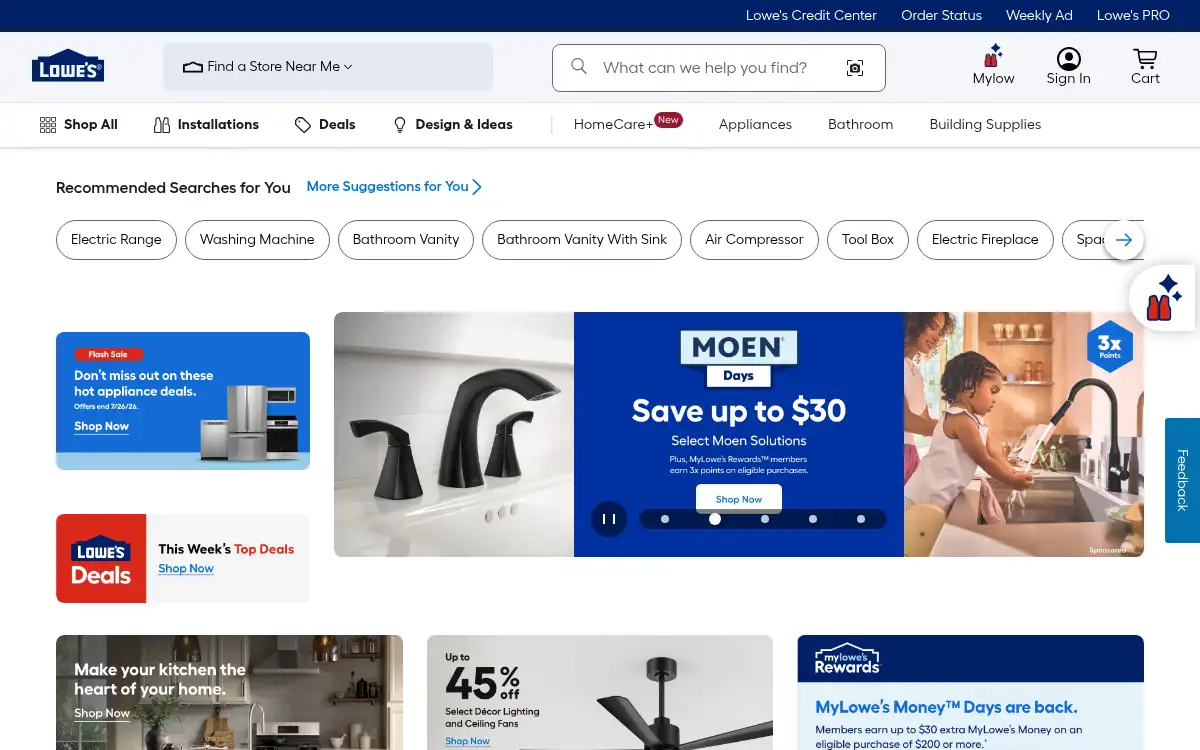Select the Tool Box chip
1200x750 pixels.
click(x=868, y=240)
